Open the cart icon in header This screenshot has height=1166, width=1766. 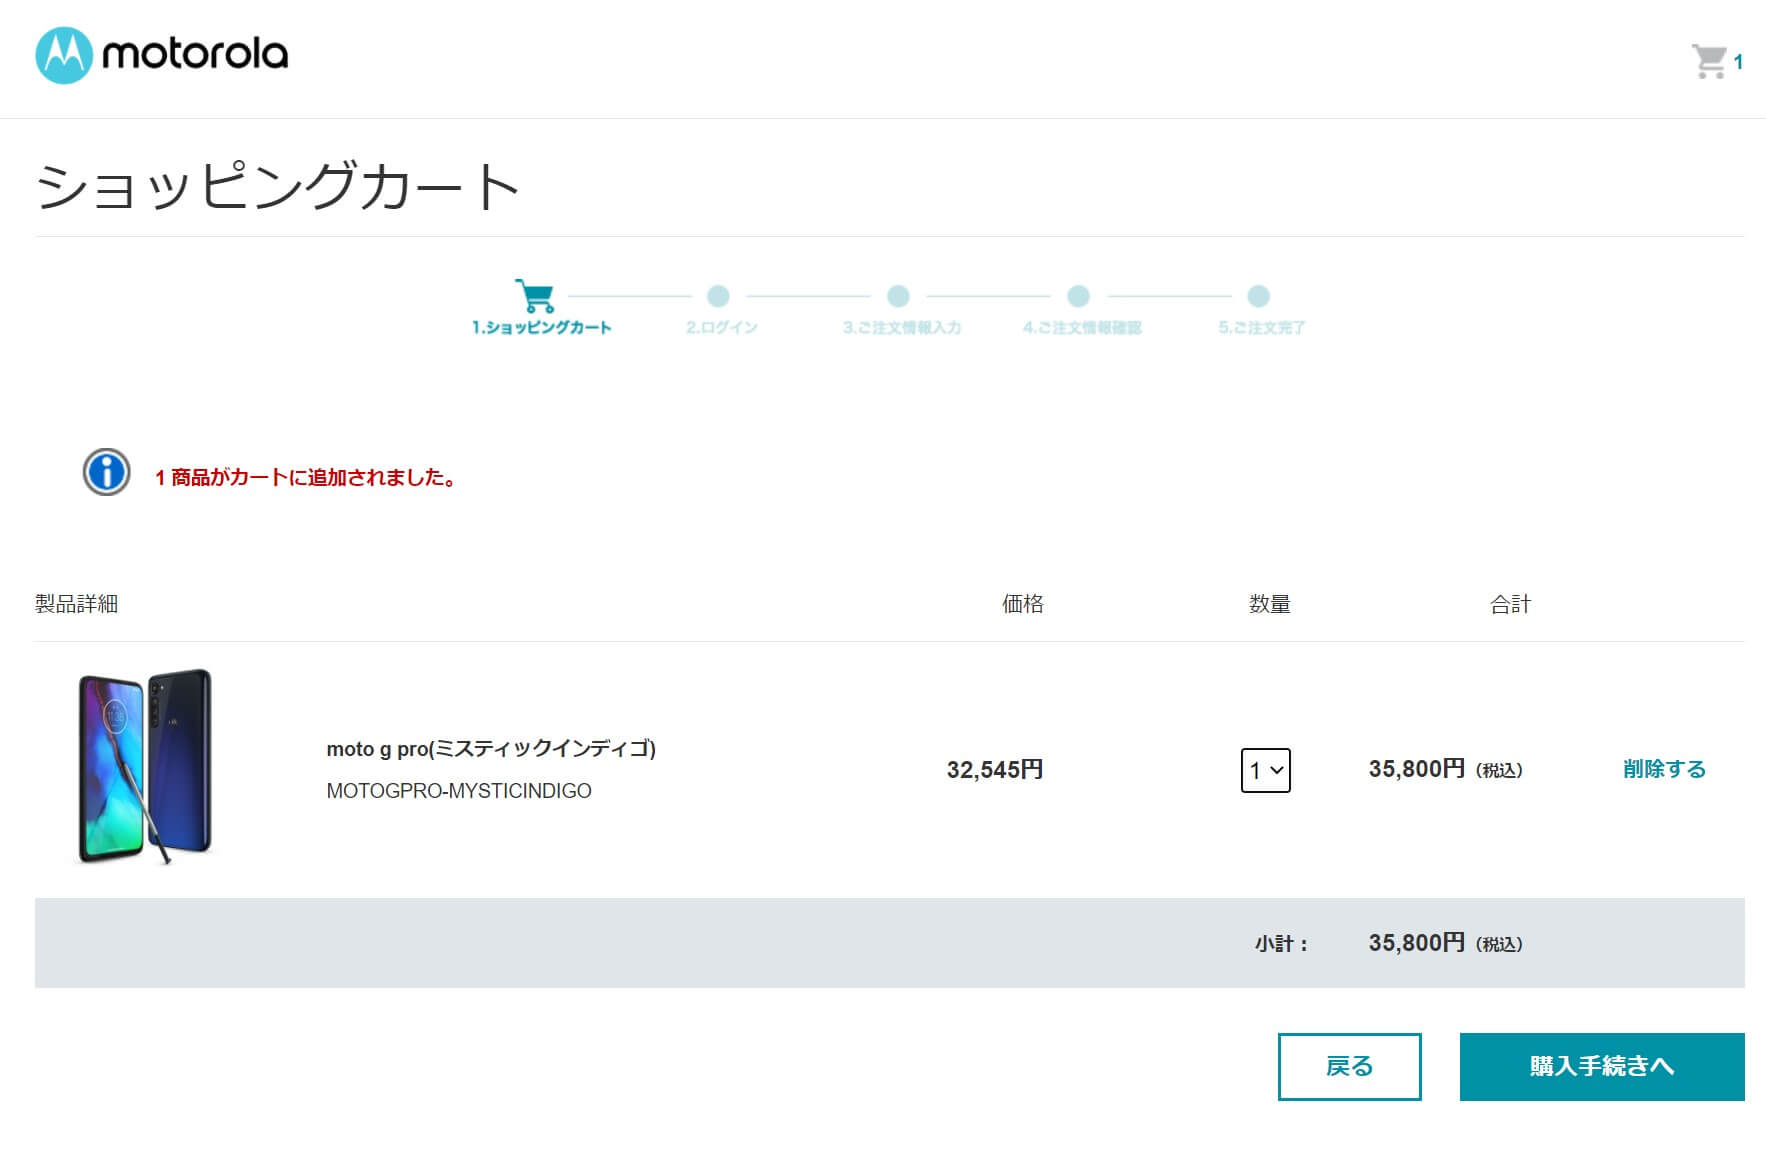point(1709,61)
